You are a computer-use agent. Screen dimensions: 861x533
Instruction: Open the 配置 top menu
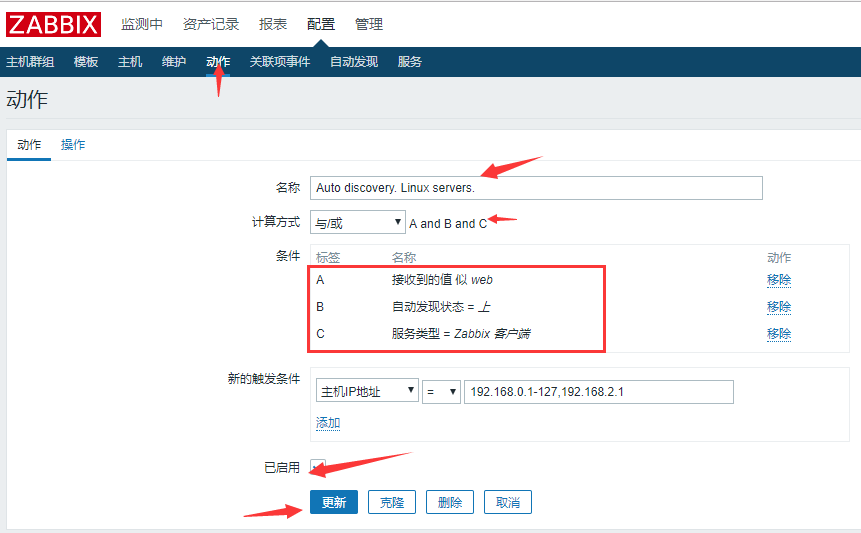321,24
